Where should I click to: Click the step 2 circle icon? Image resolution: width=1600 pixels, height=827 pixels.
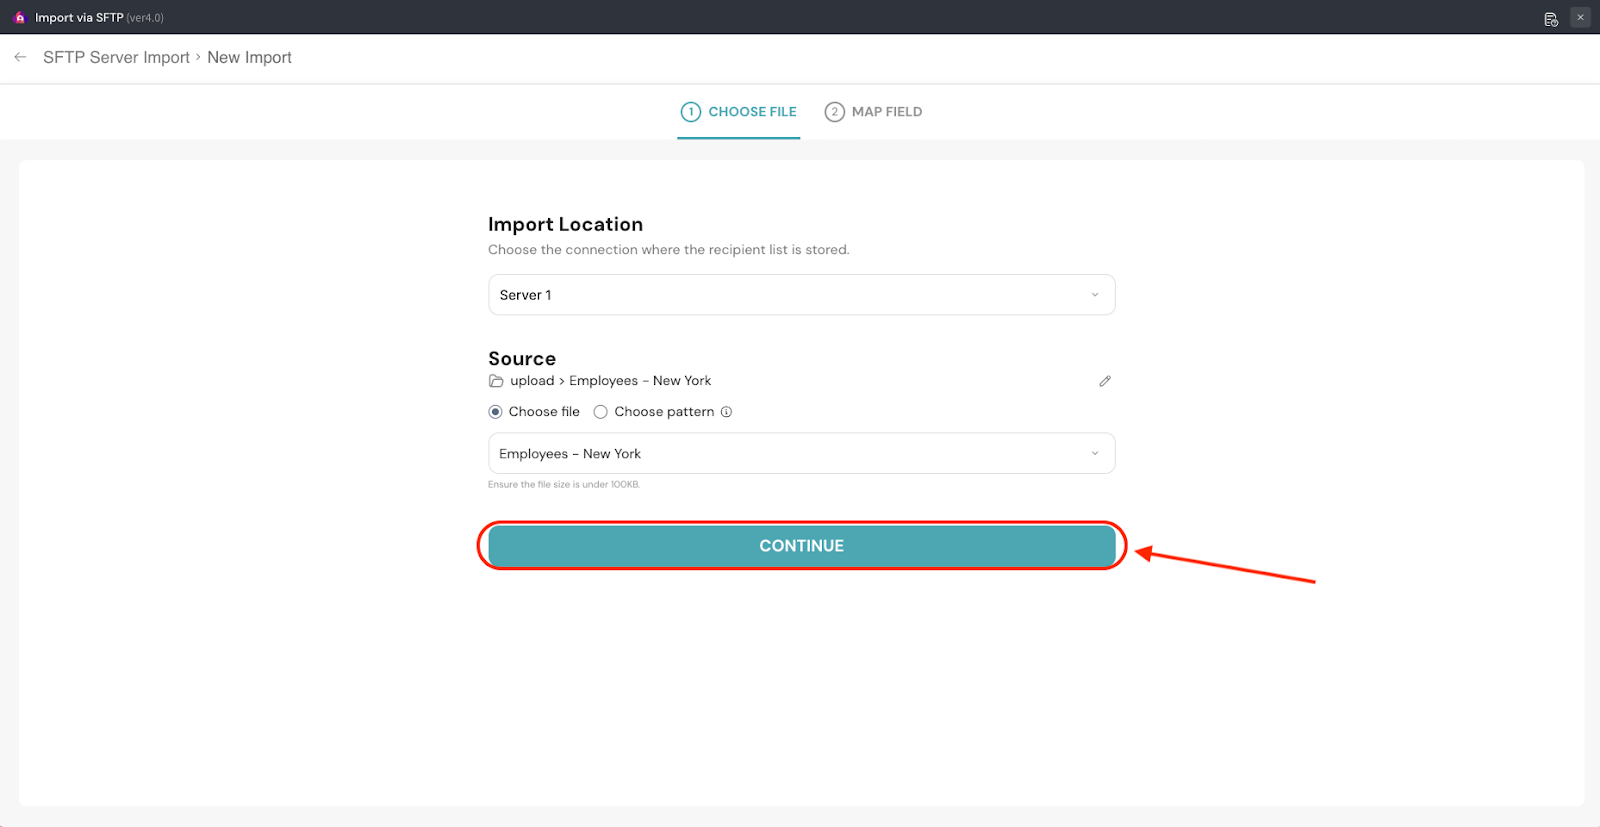tap(834, 112)
